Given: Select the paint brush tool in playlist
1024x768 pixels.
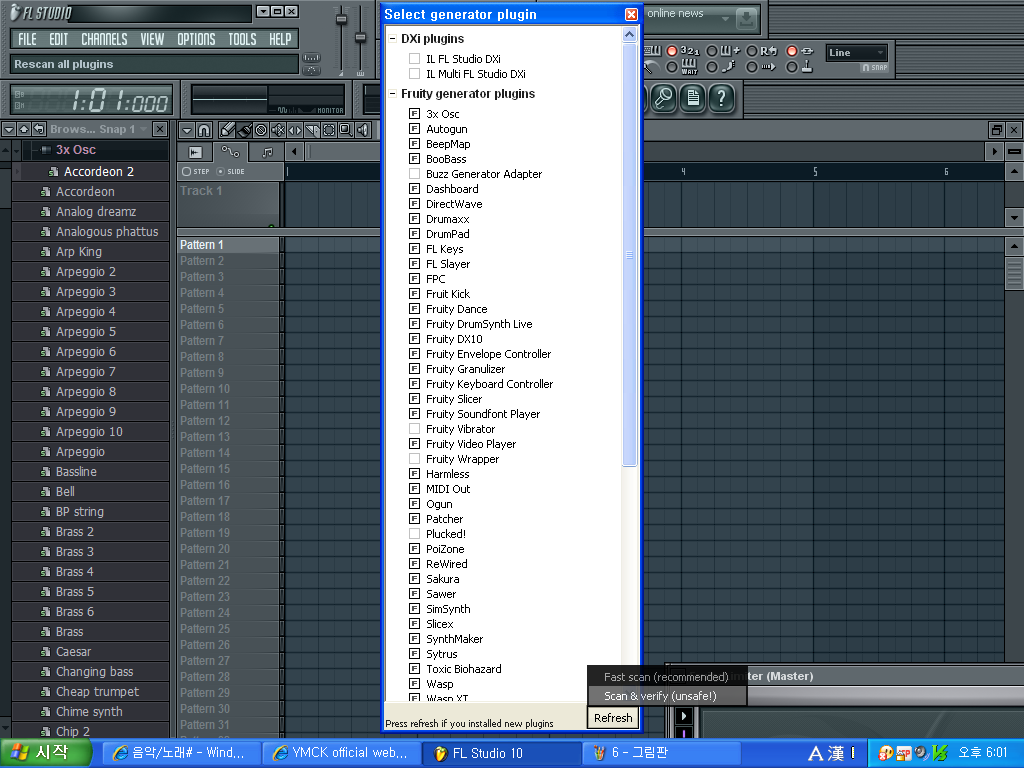Looking at the screenshot, I should click(x=244, y=130).
